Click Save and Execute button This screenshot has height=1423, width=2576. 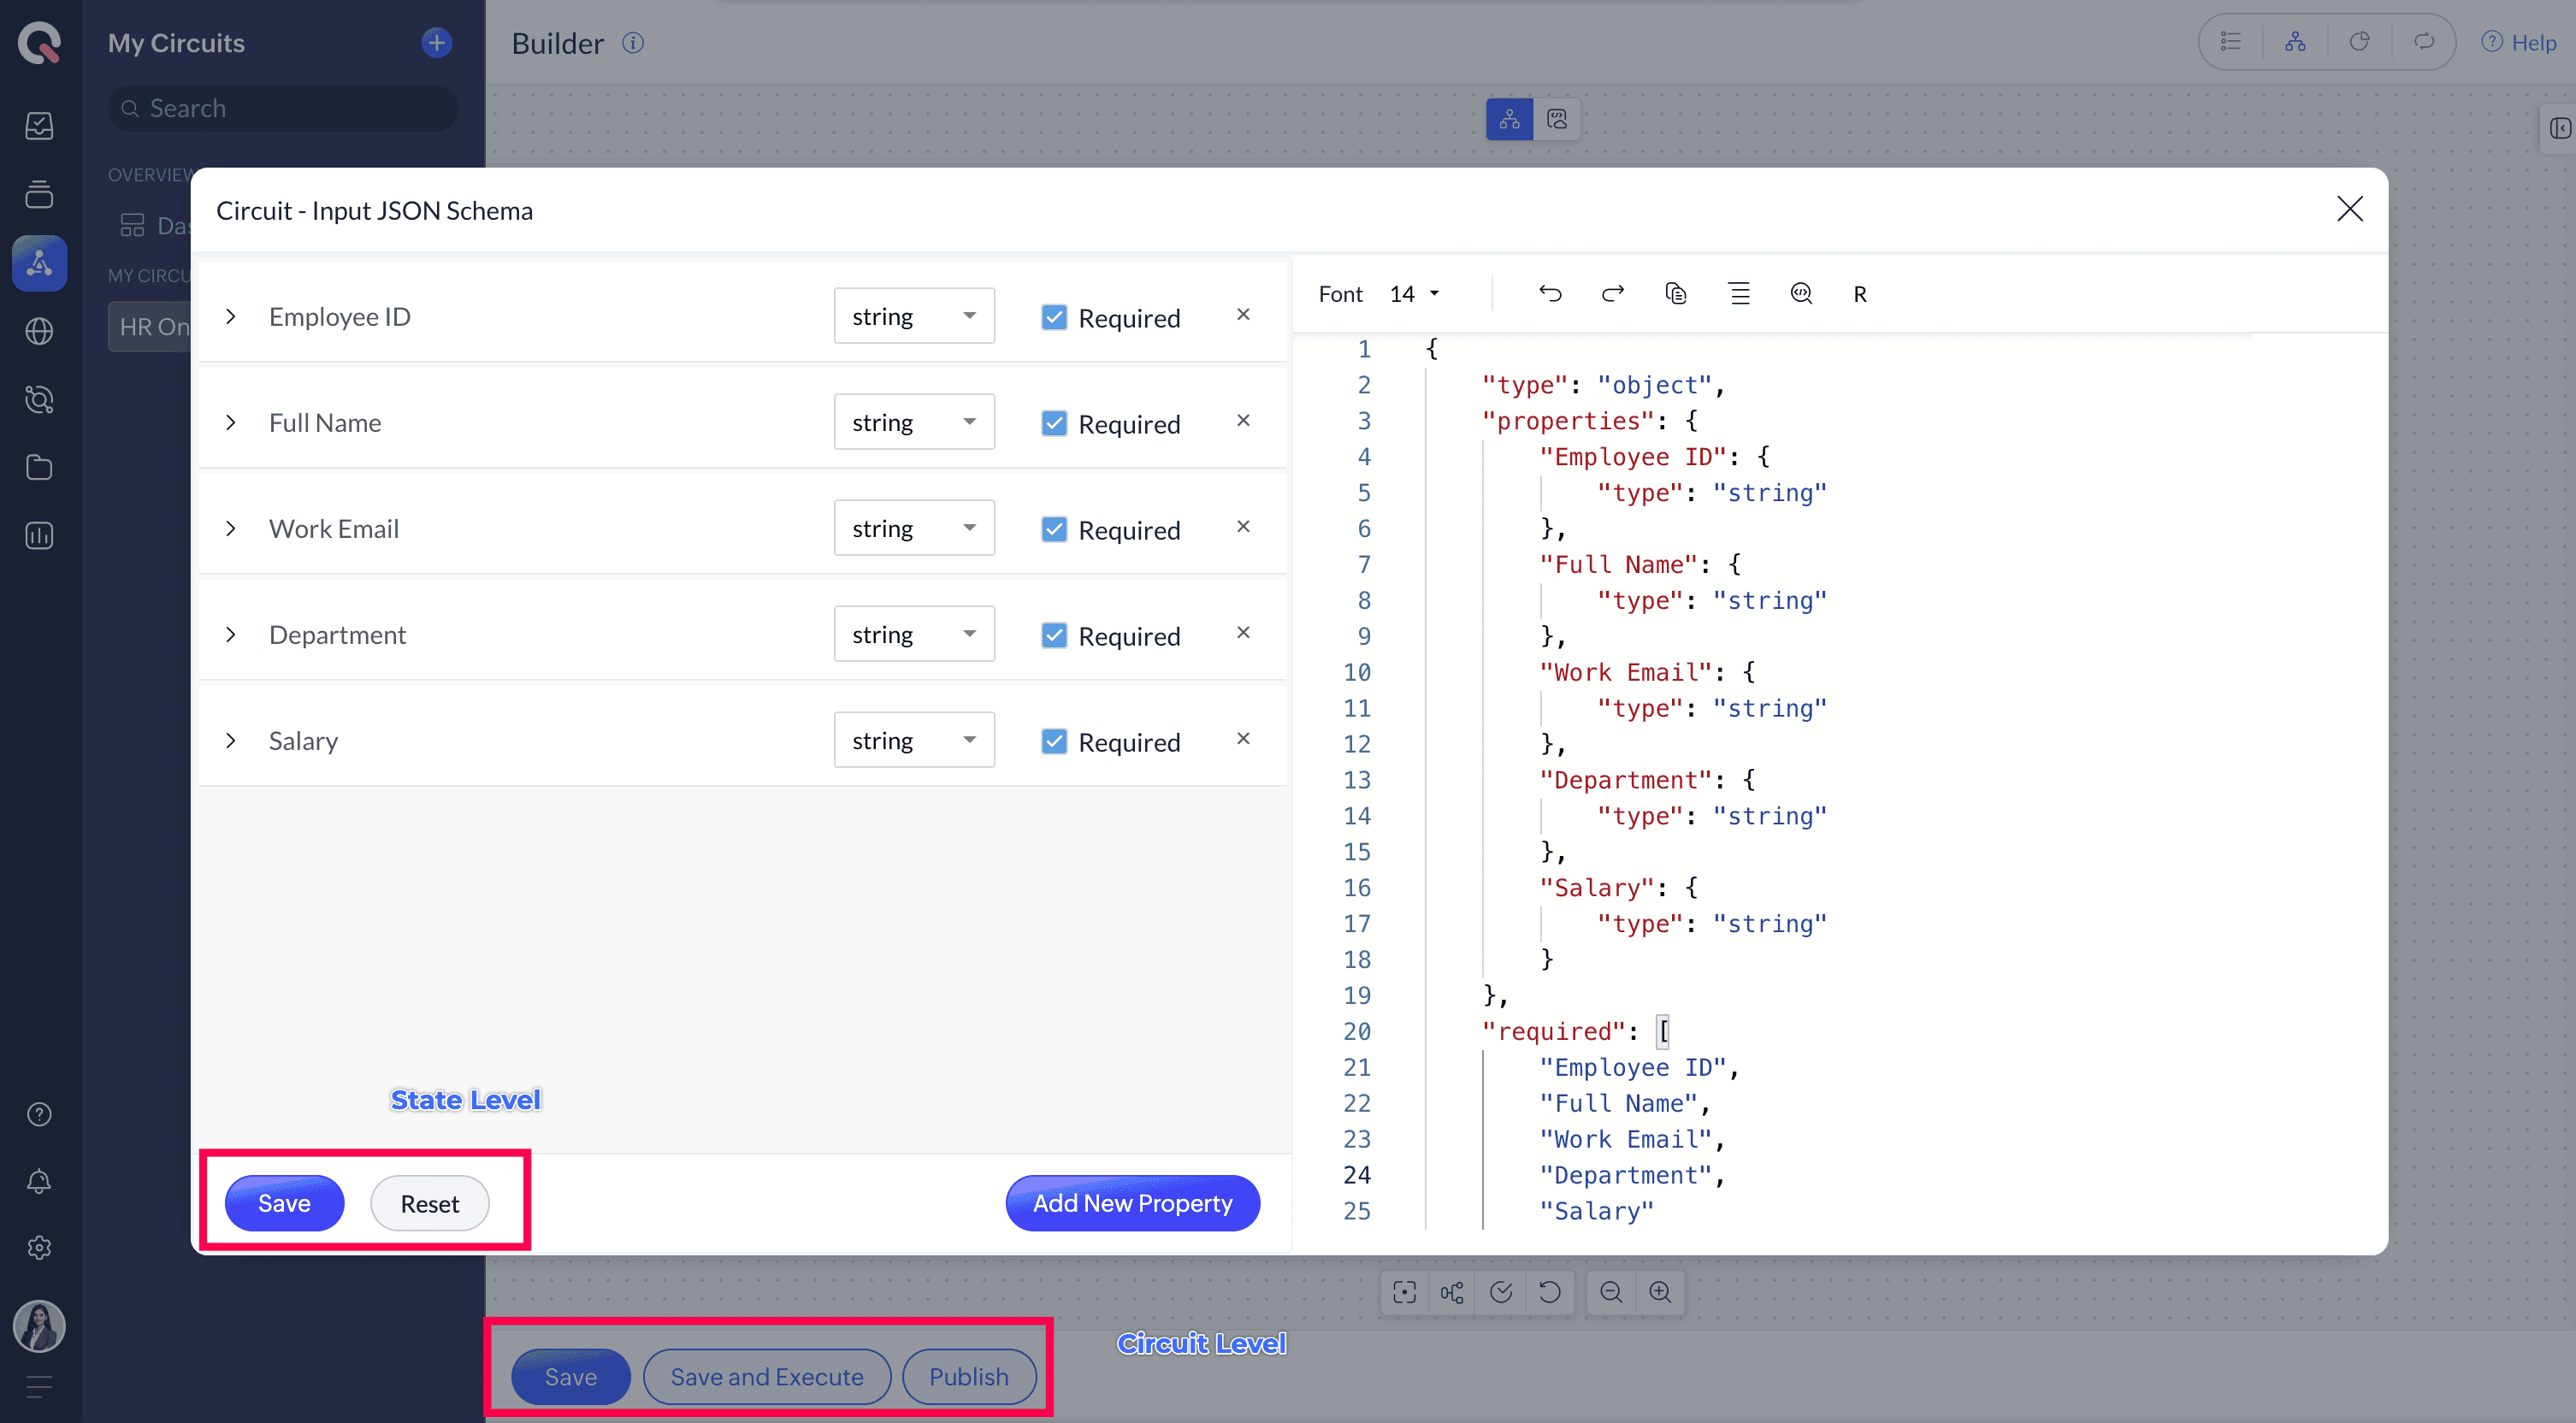[x=766, y=1376]
